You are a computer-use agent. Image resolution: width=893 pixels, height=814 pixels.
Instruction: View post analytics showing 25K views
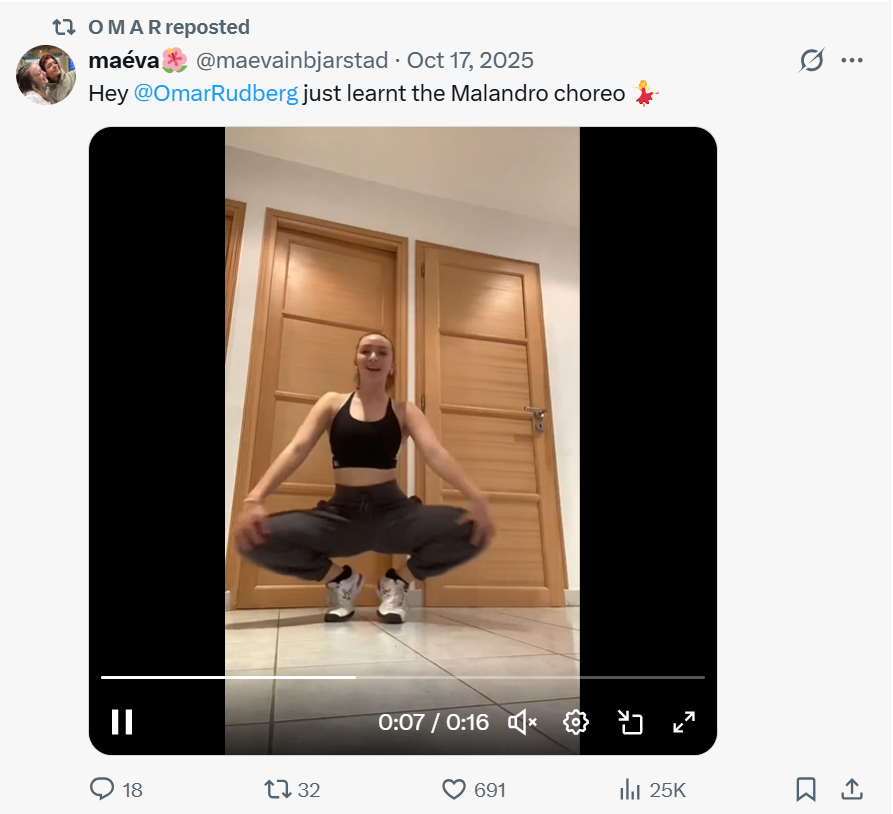click(x=630, y=790)
